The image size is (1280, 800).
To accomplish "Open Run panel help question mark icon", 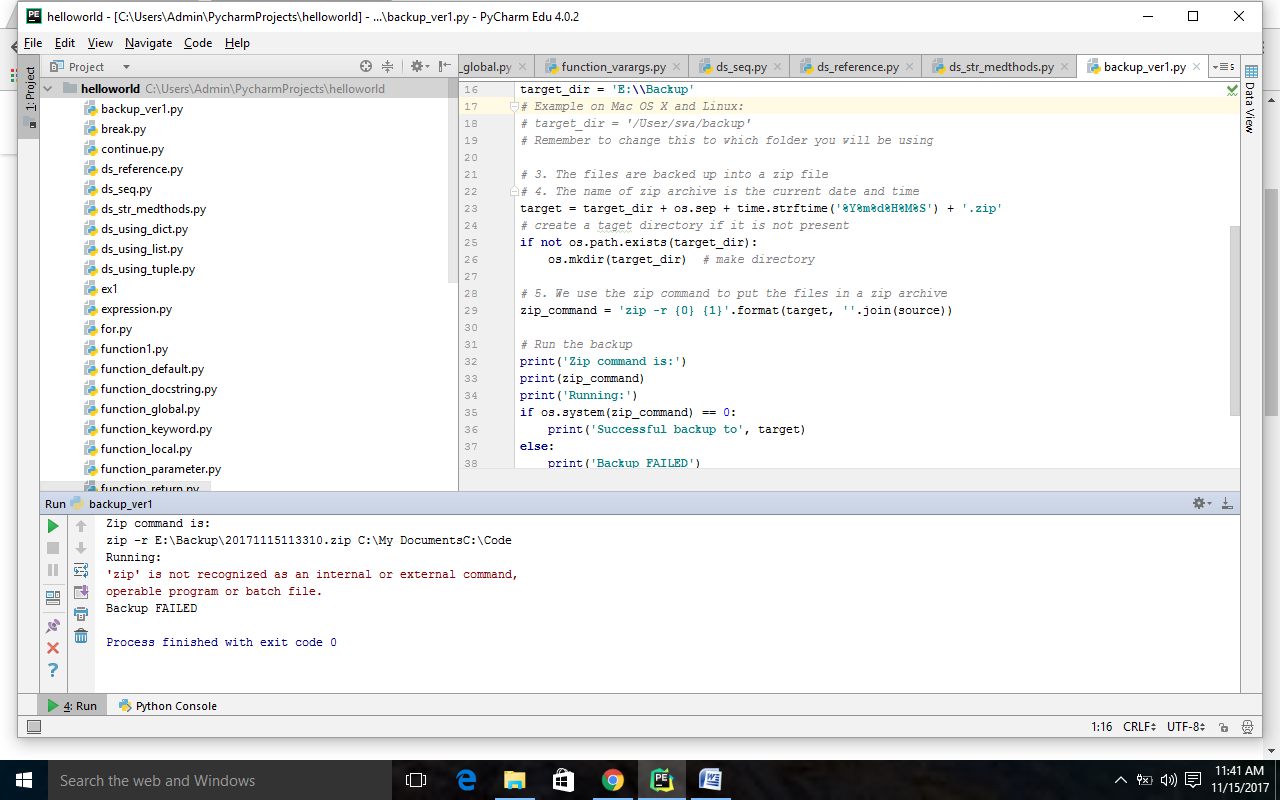I will pyautogui.click(x=53, y=670).
